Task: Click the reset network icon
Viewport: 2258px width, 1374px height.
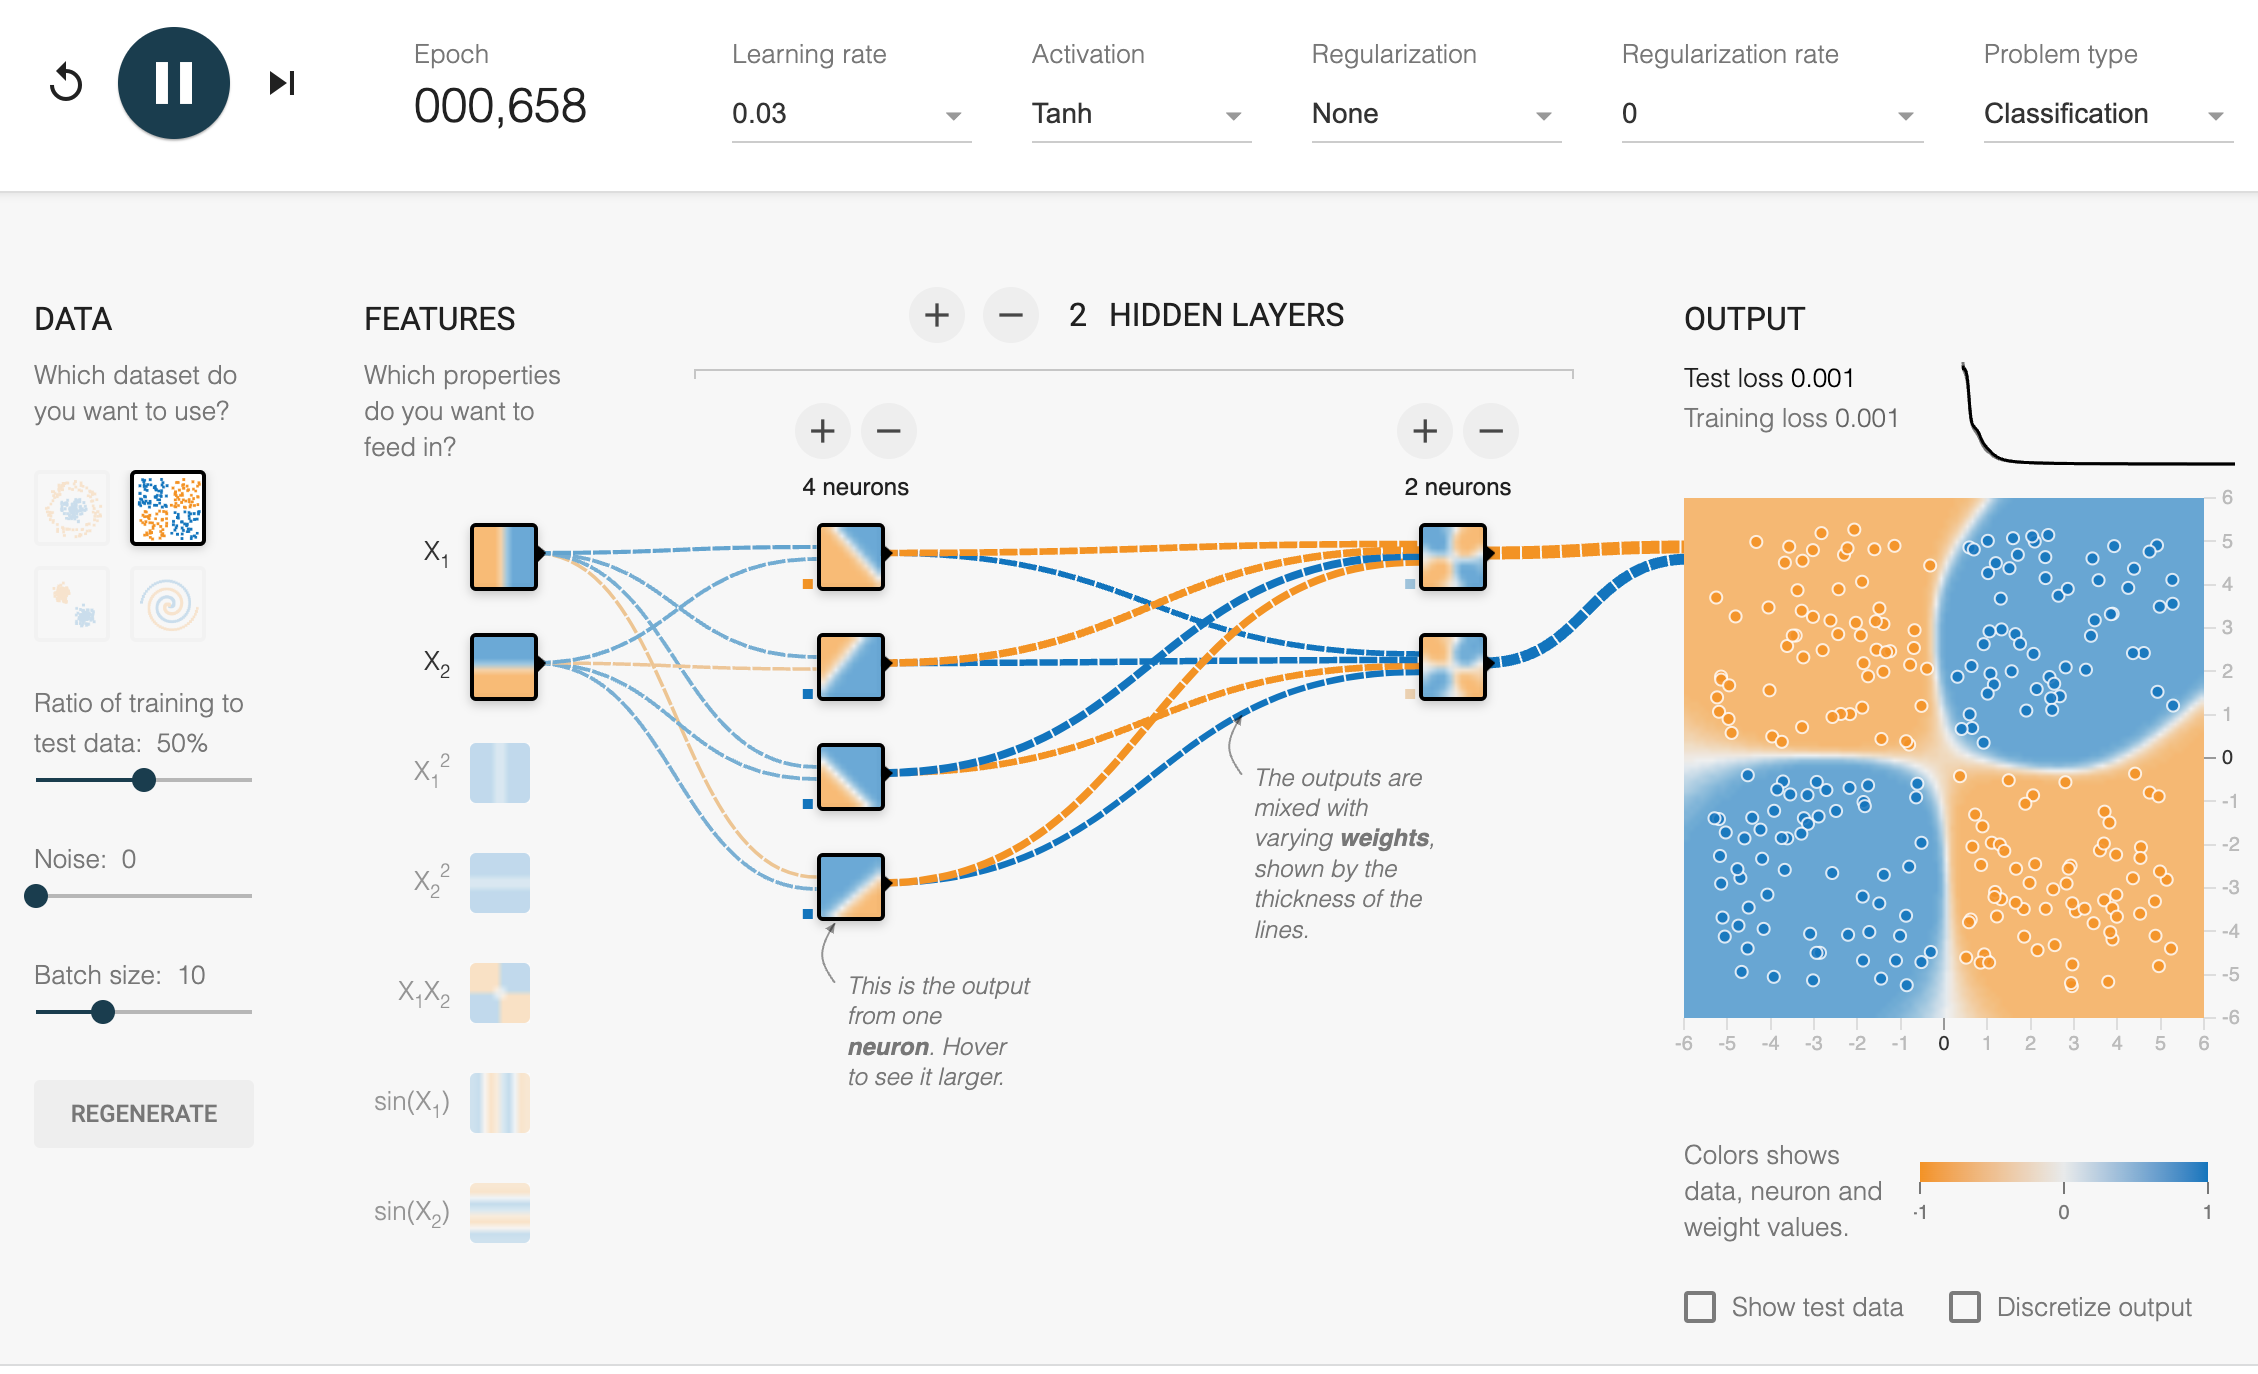Action: click(66, 83)
